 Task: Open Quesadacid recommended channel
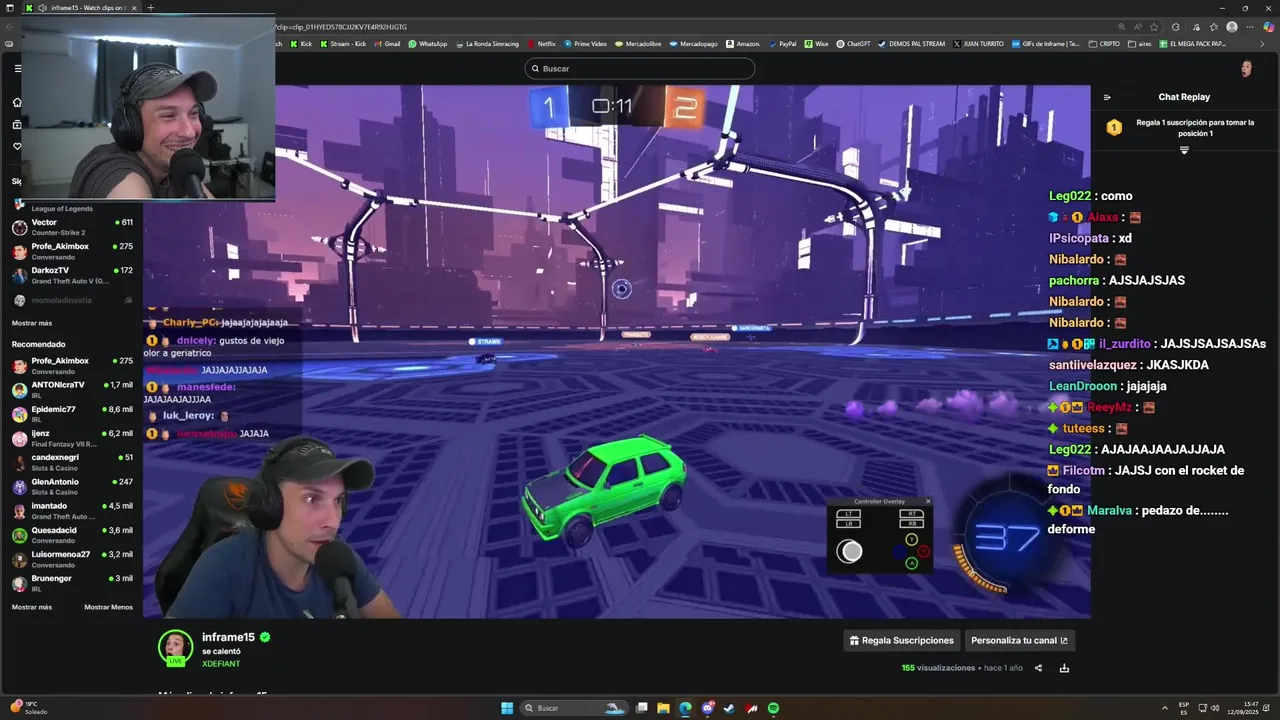(x=71, y=535)
